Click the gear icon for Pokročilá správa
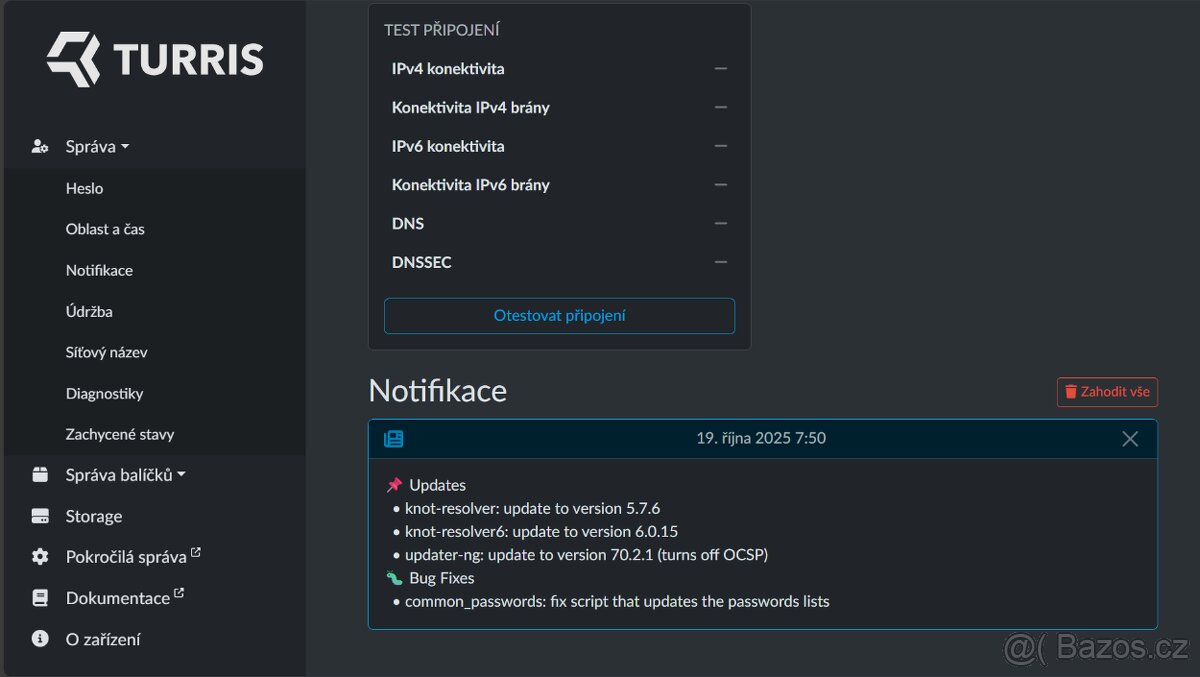This screenshot has height=677, width=1200. pyautogui.click(x=38, y=556)
